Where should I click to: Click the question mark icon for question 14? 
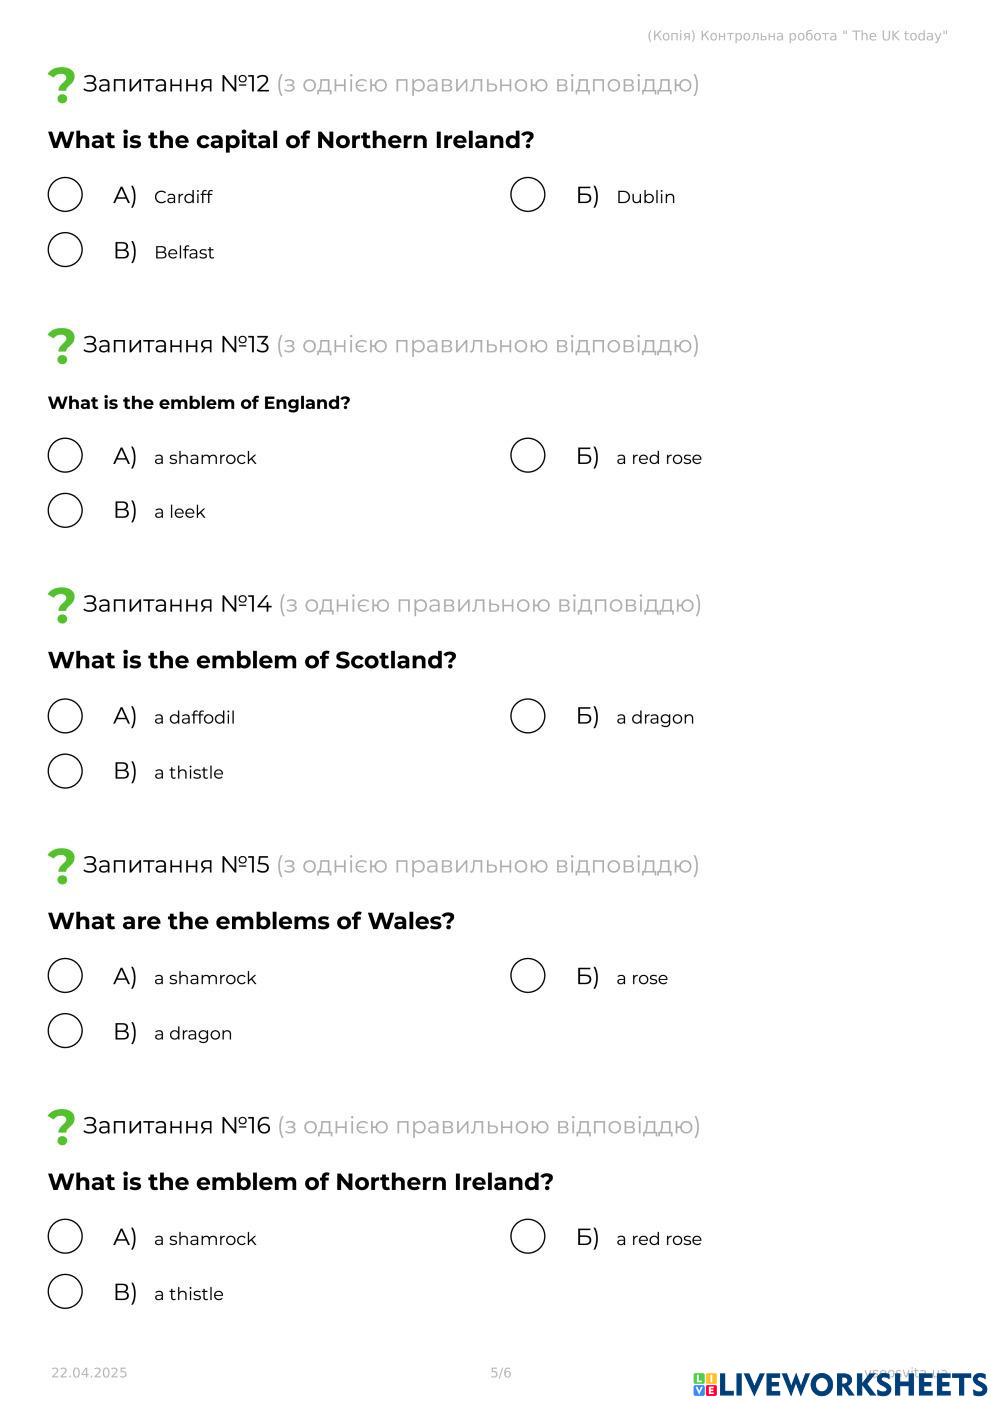click(x=61, y=605)
